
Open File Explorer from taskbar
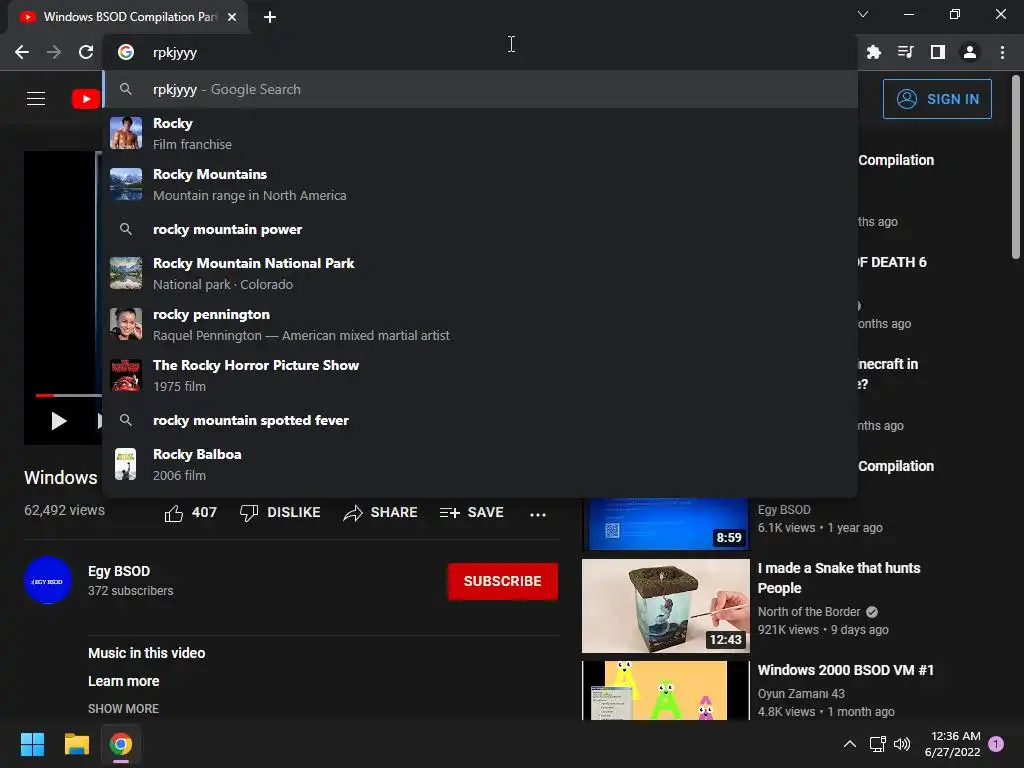coord(76,744)
